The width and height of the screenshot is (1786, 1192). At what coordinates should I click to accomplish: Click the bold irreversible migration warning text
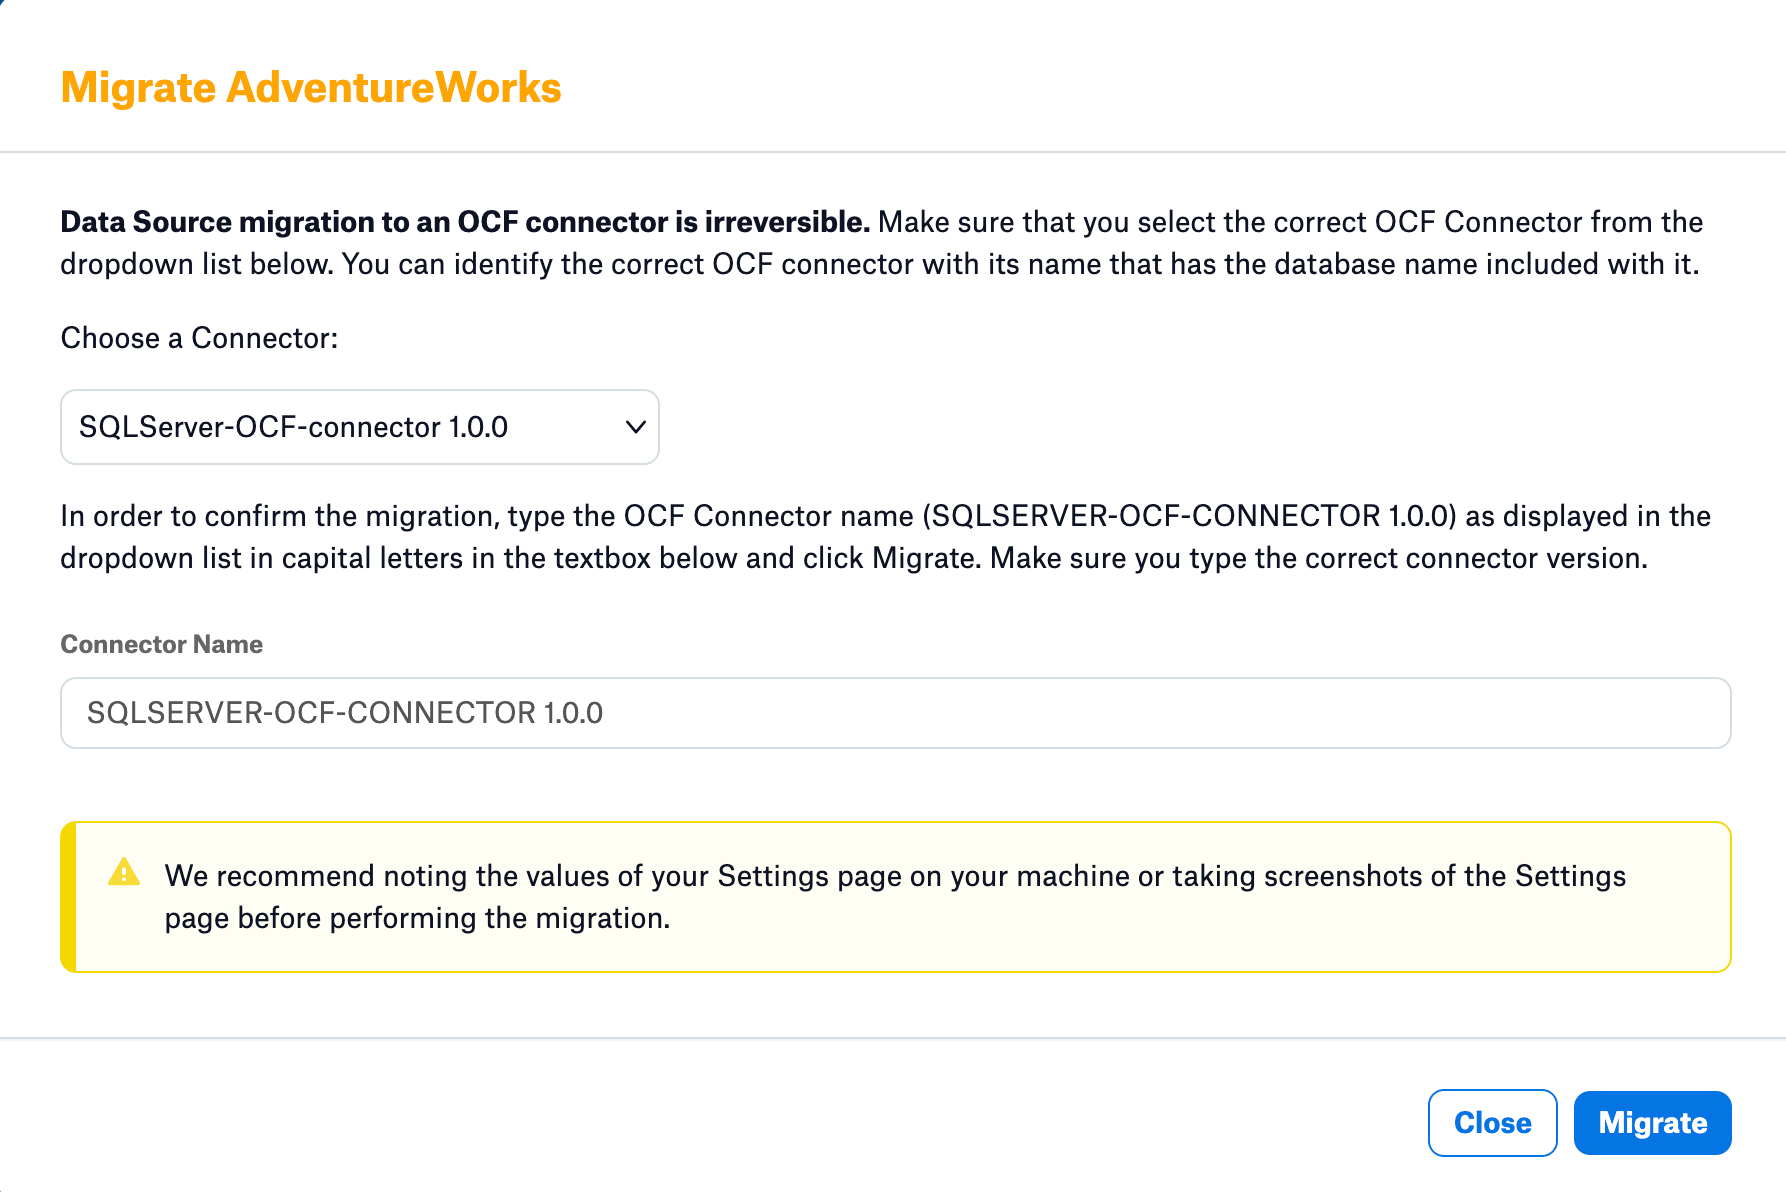(465, 222)
